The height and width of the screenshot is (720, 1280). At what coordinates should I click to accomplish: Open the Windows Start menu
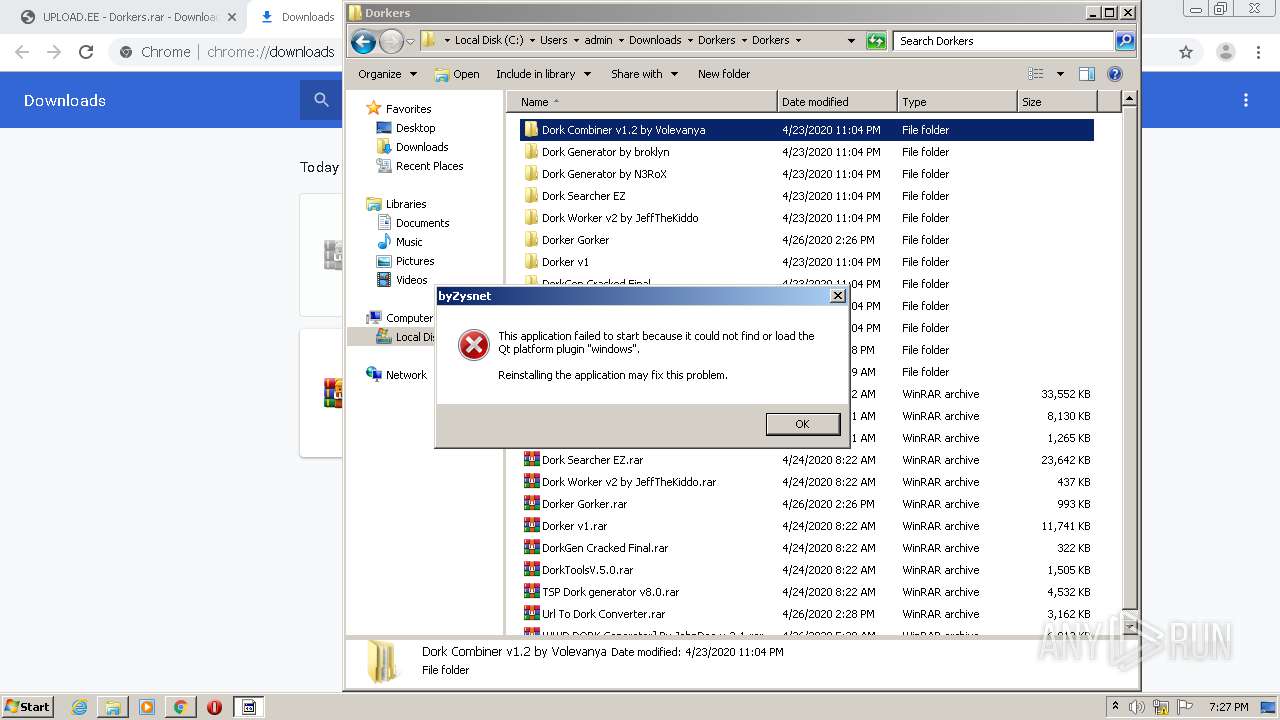(x=27, y=706)
